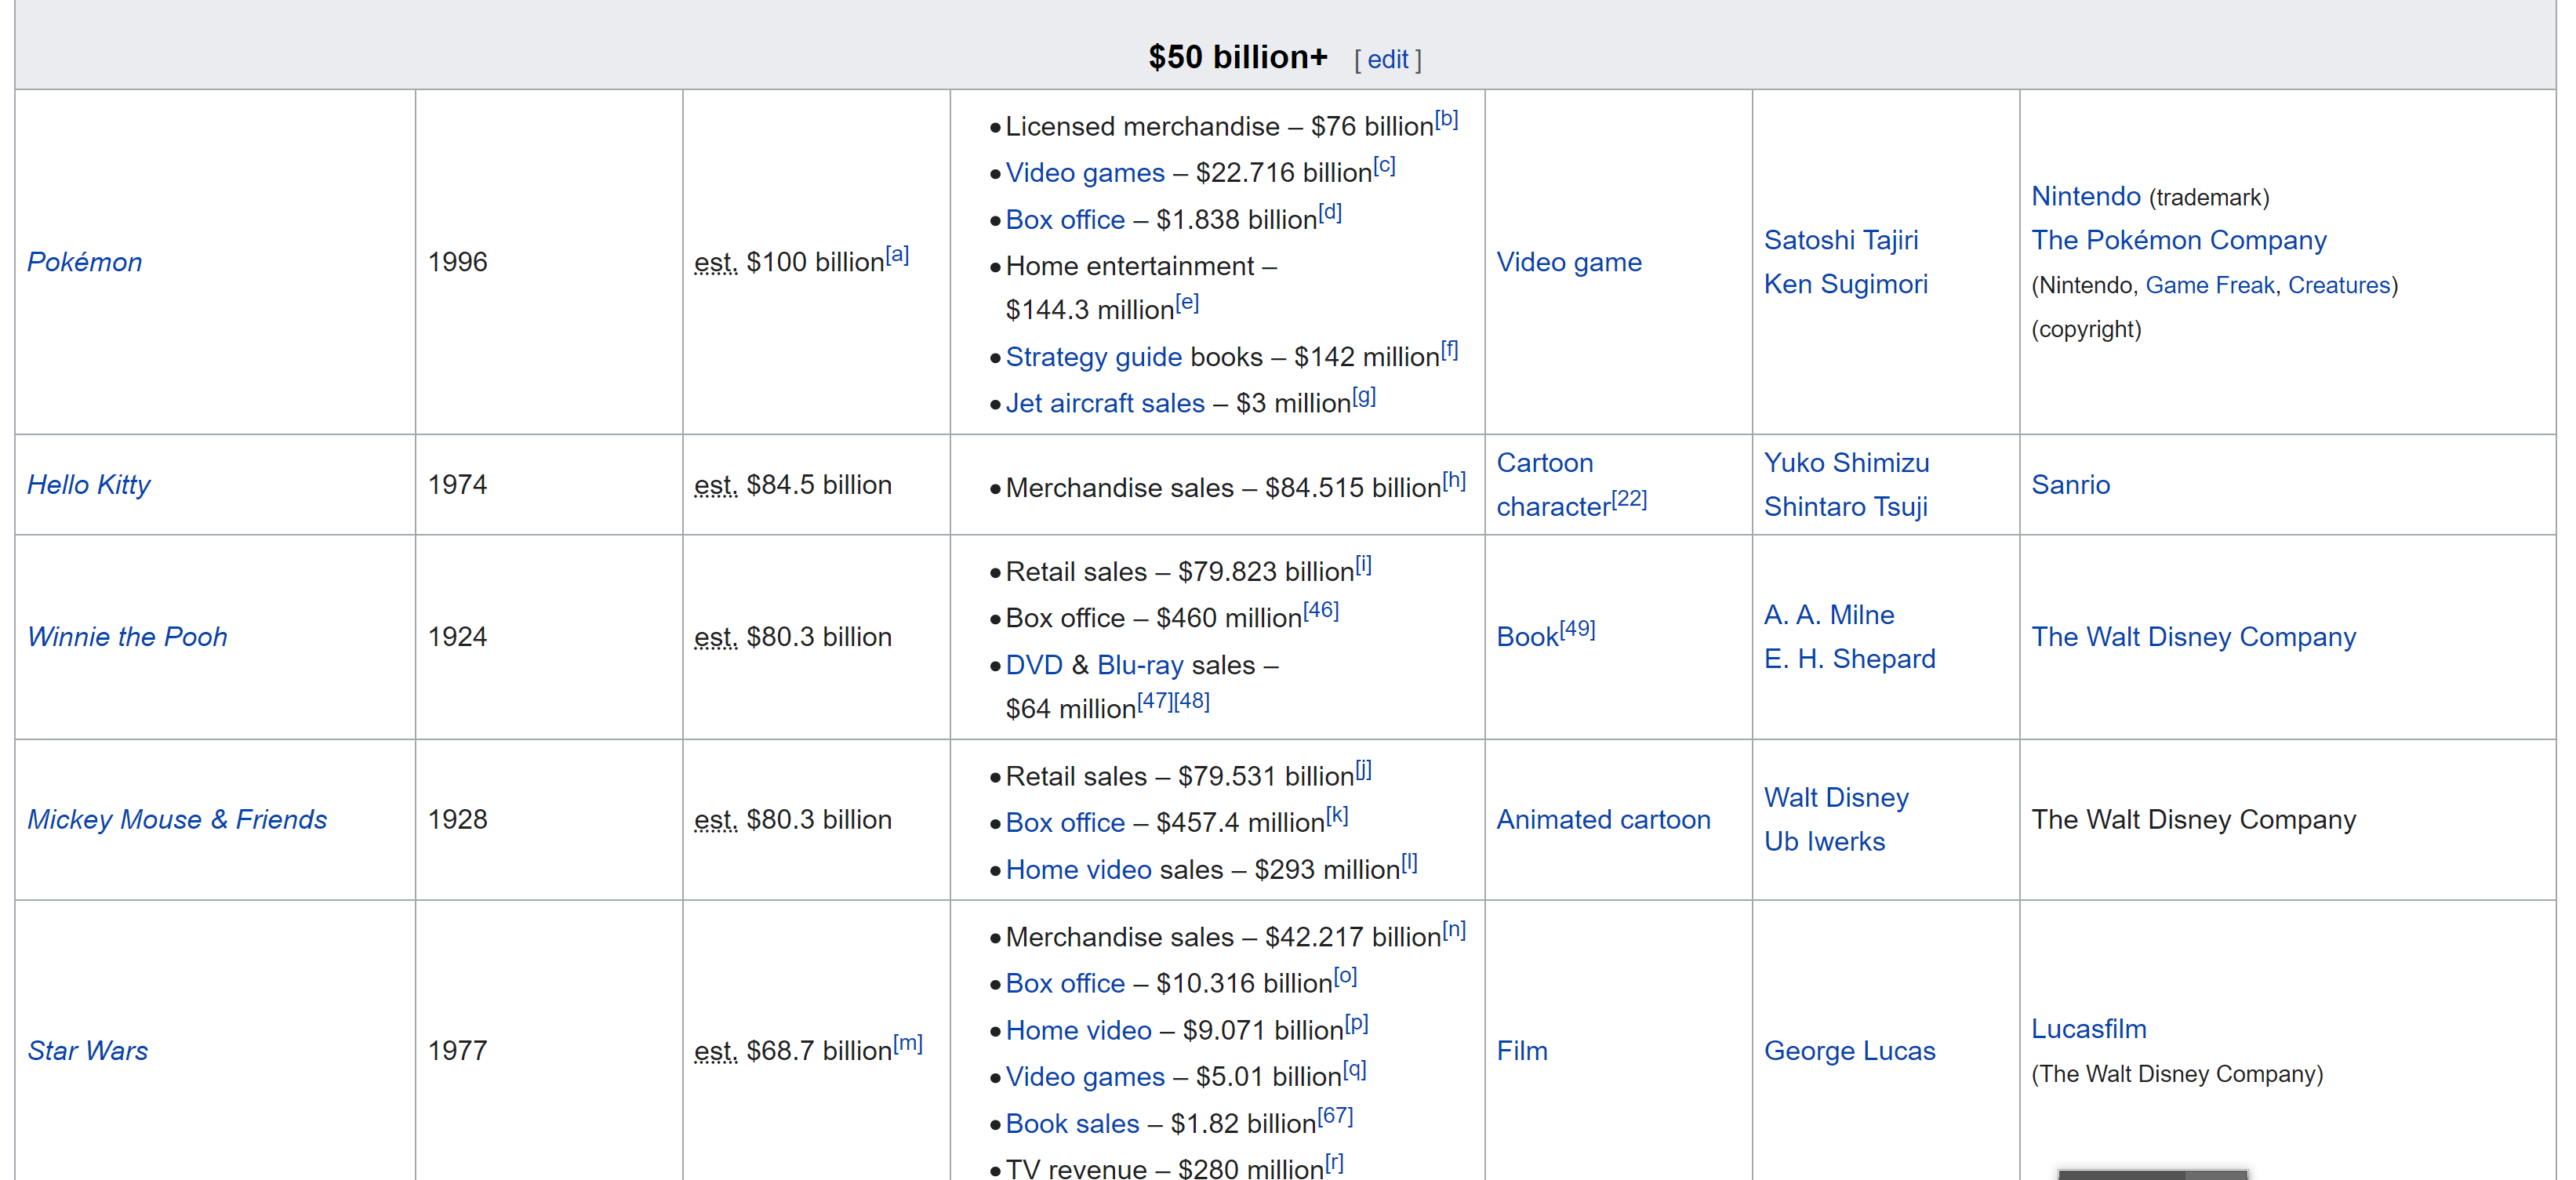Open the Satoshi Tajiri link

[1841, 240]
